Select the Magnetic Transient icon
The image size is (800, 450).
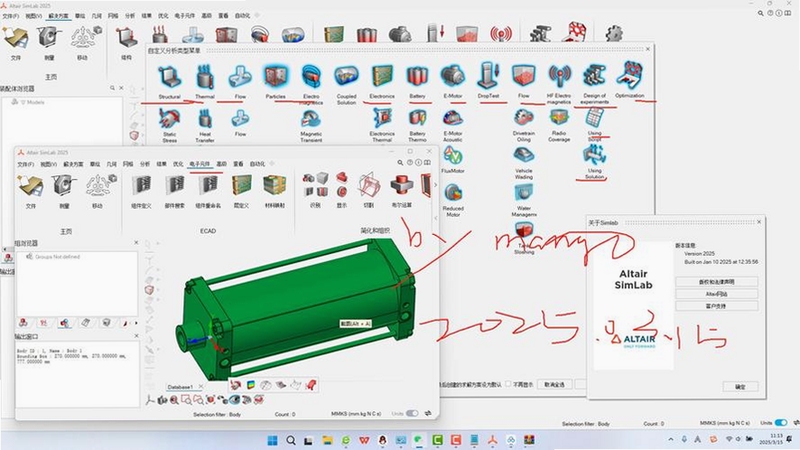pyautogui.click(x=311, y=119)
